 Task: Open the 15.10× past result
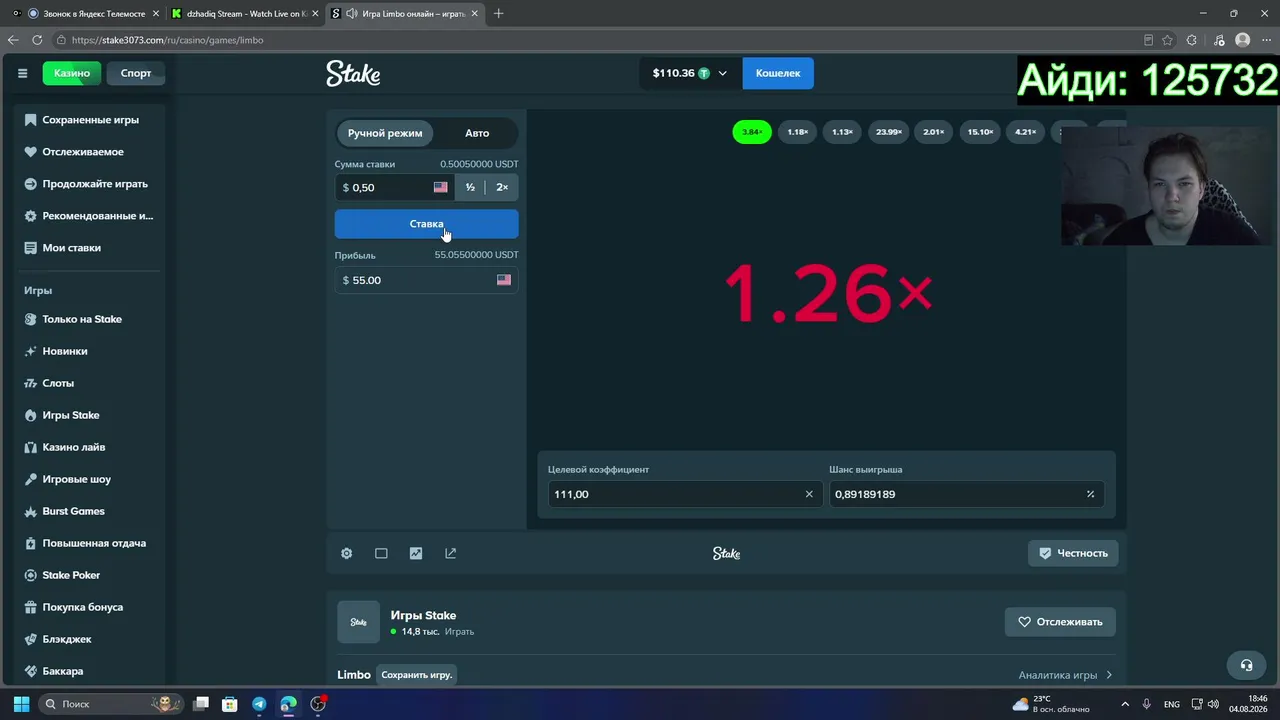pos(980,132)
